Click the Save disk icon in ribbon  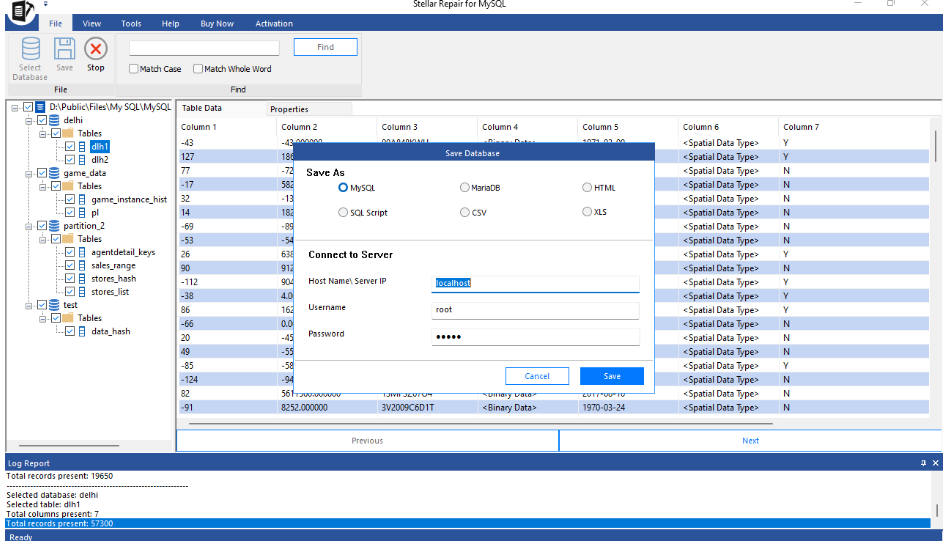point(64,48)
